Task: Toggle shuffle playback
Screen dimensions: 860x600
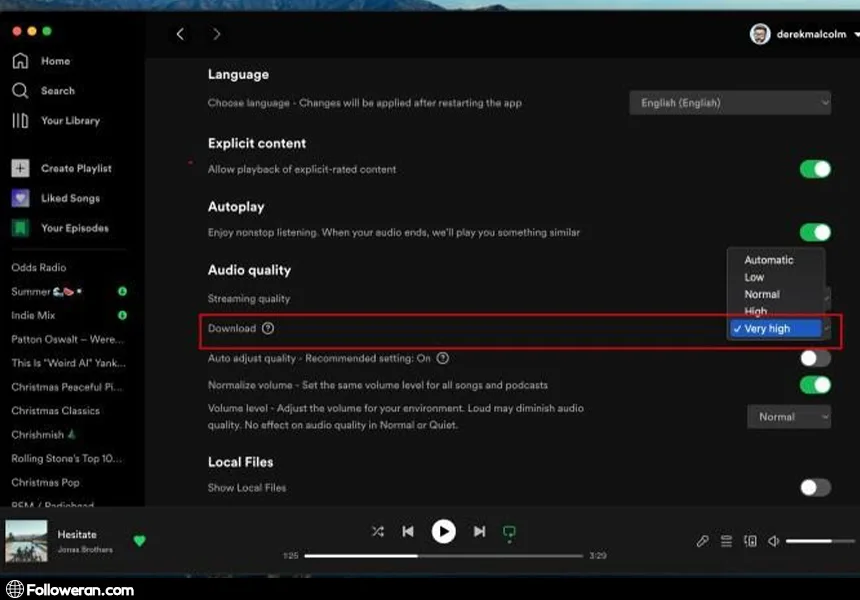Action: click(x=378, y=532)
